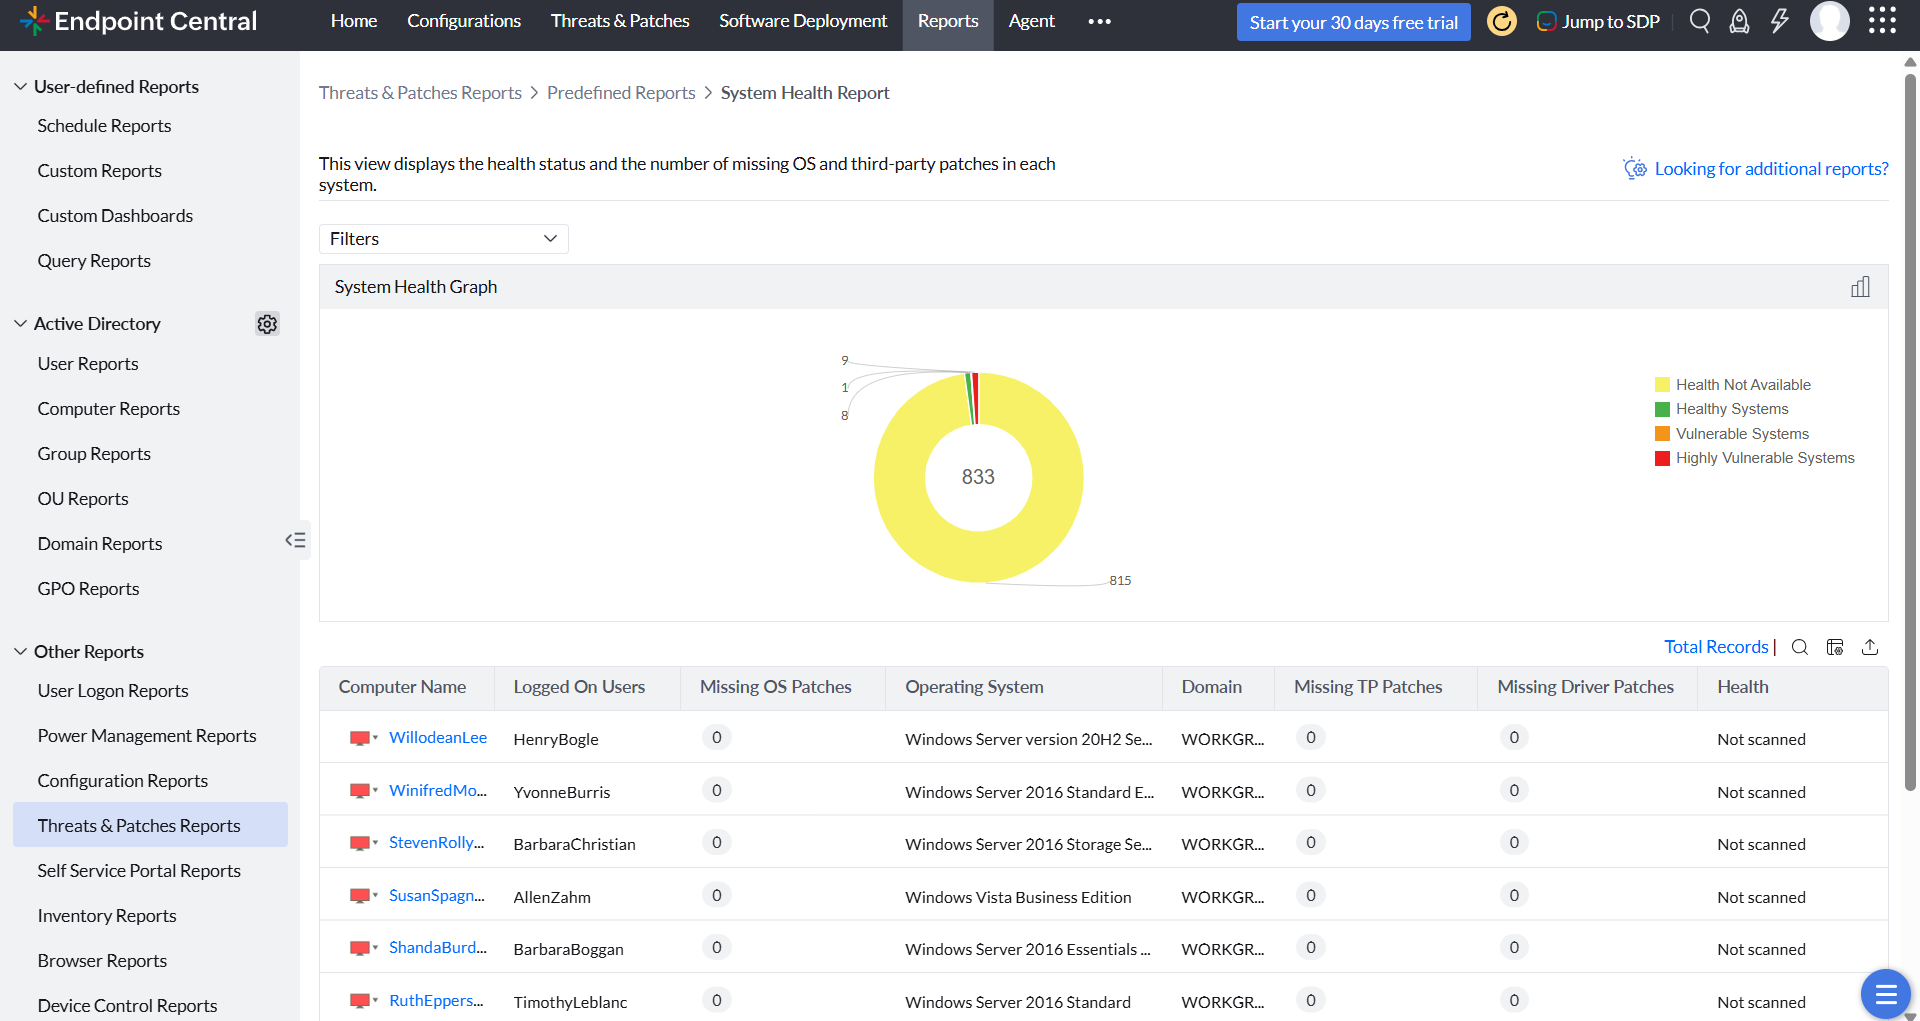The width and height of the screenshot is (1920, 1021).
Task: Open the rocket notifications icon
Action: [1740, 21]
